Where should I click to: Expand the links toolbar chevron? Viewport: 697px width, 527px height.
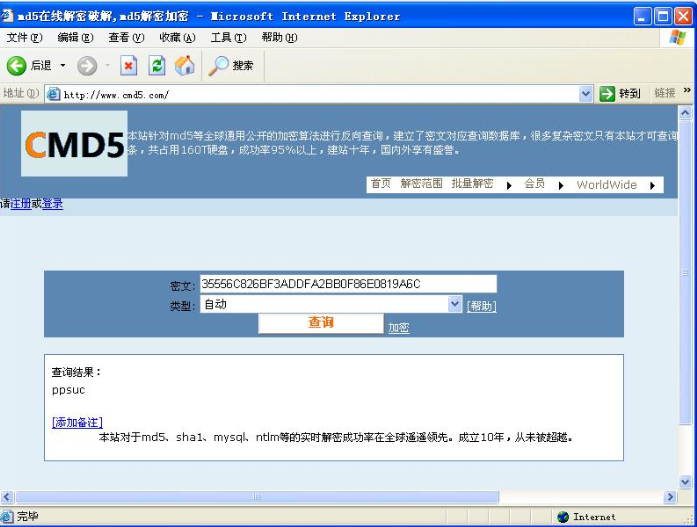(x=687, y=90)
